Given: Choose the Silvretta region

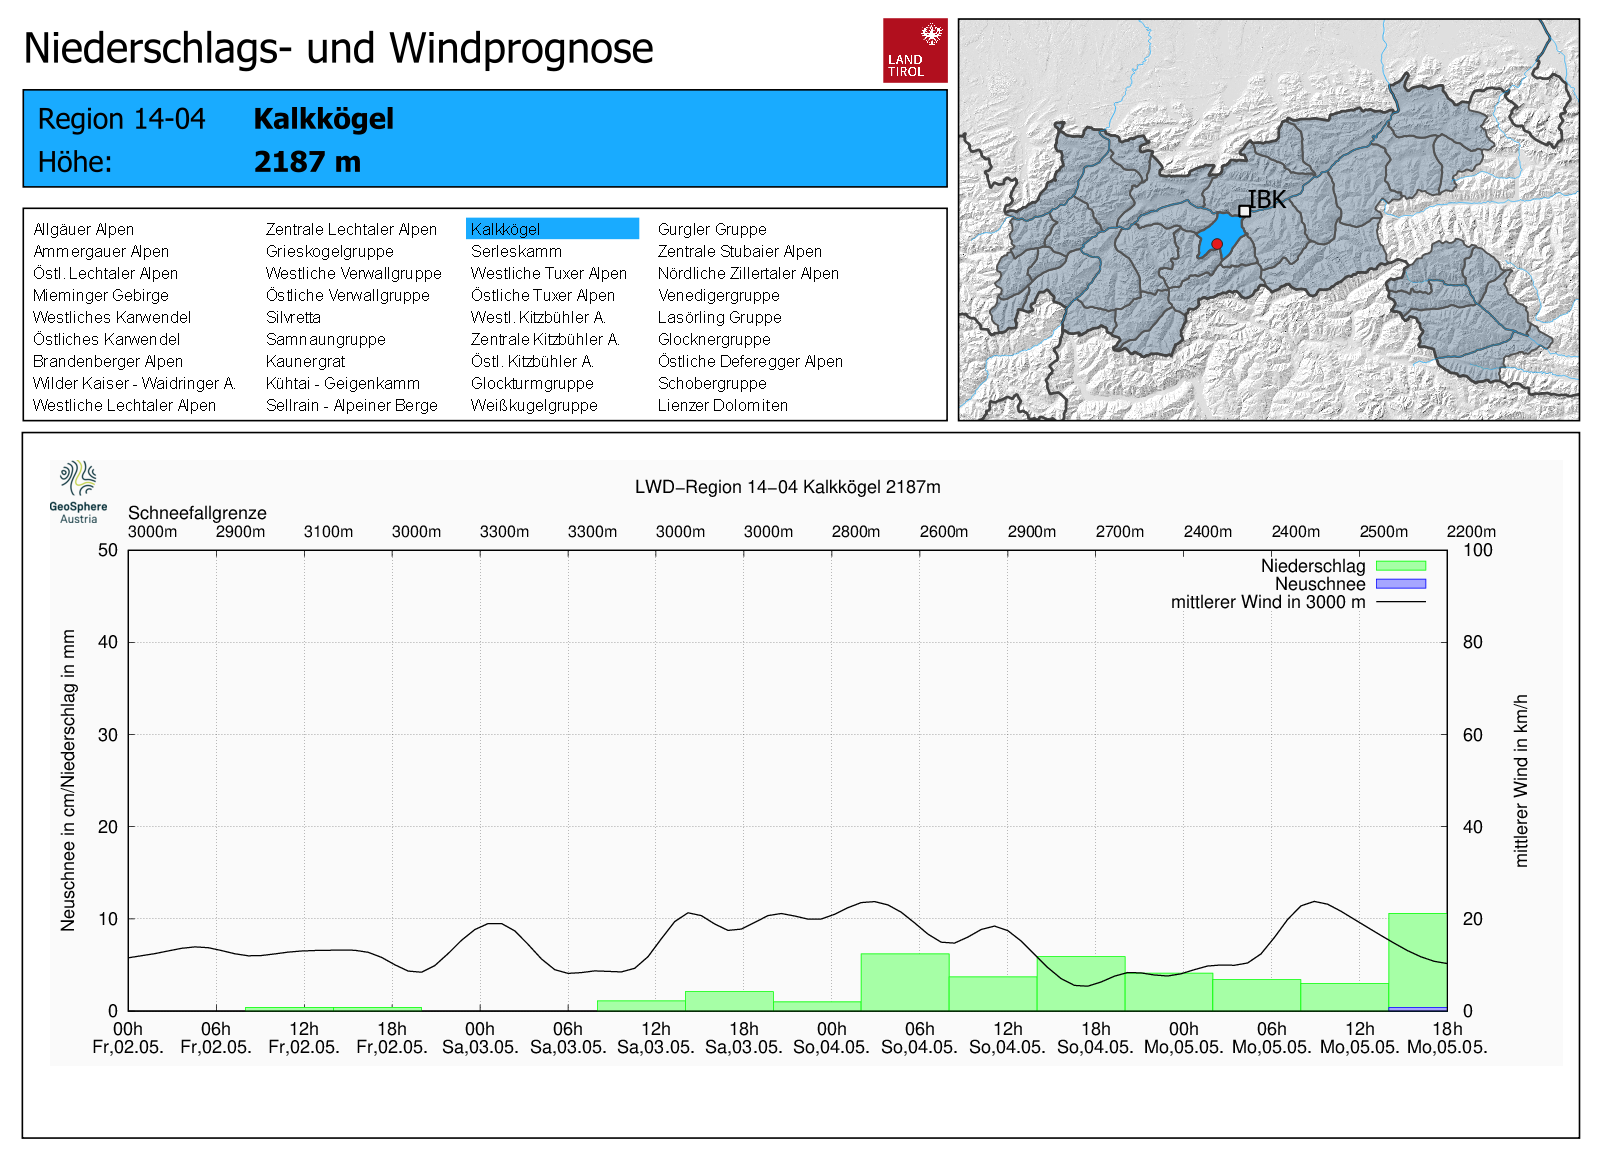Looking at the screenshot, I should coord(293,317).
